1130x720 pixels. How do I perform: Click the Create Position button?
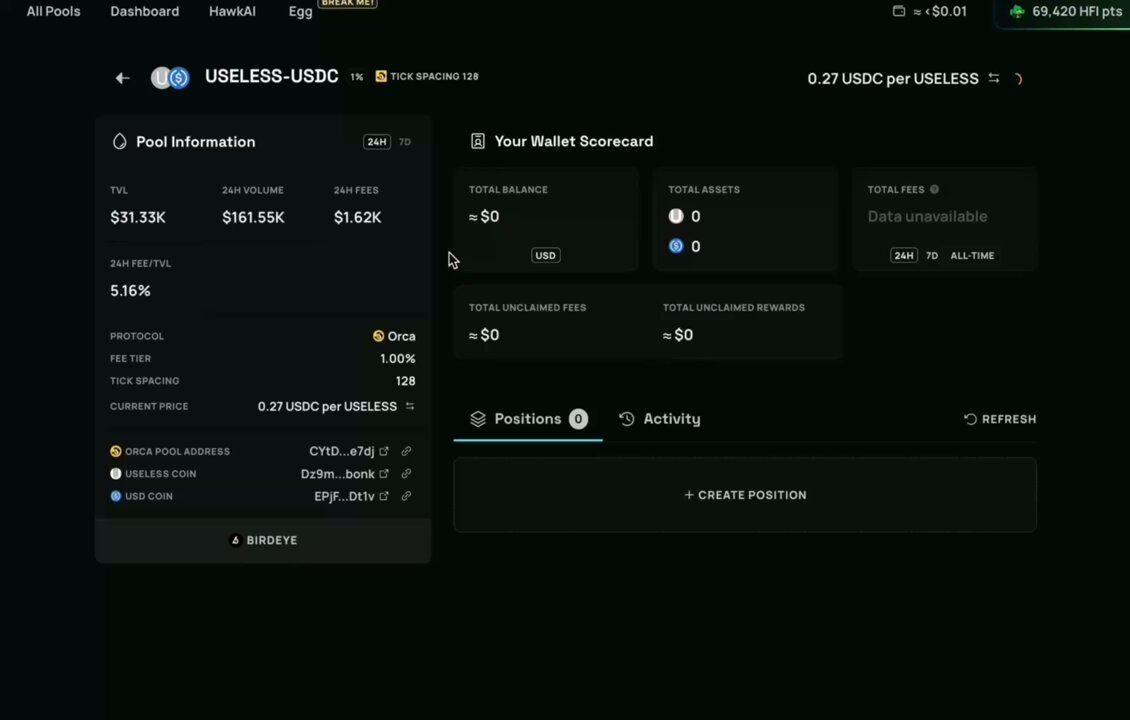[x=745, y=495]
